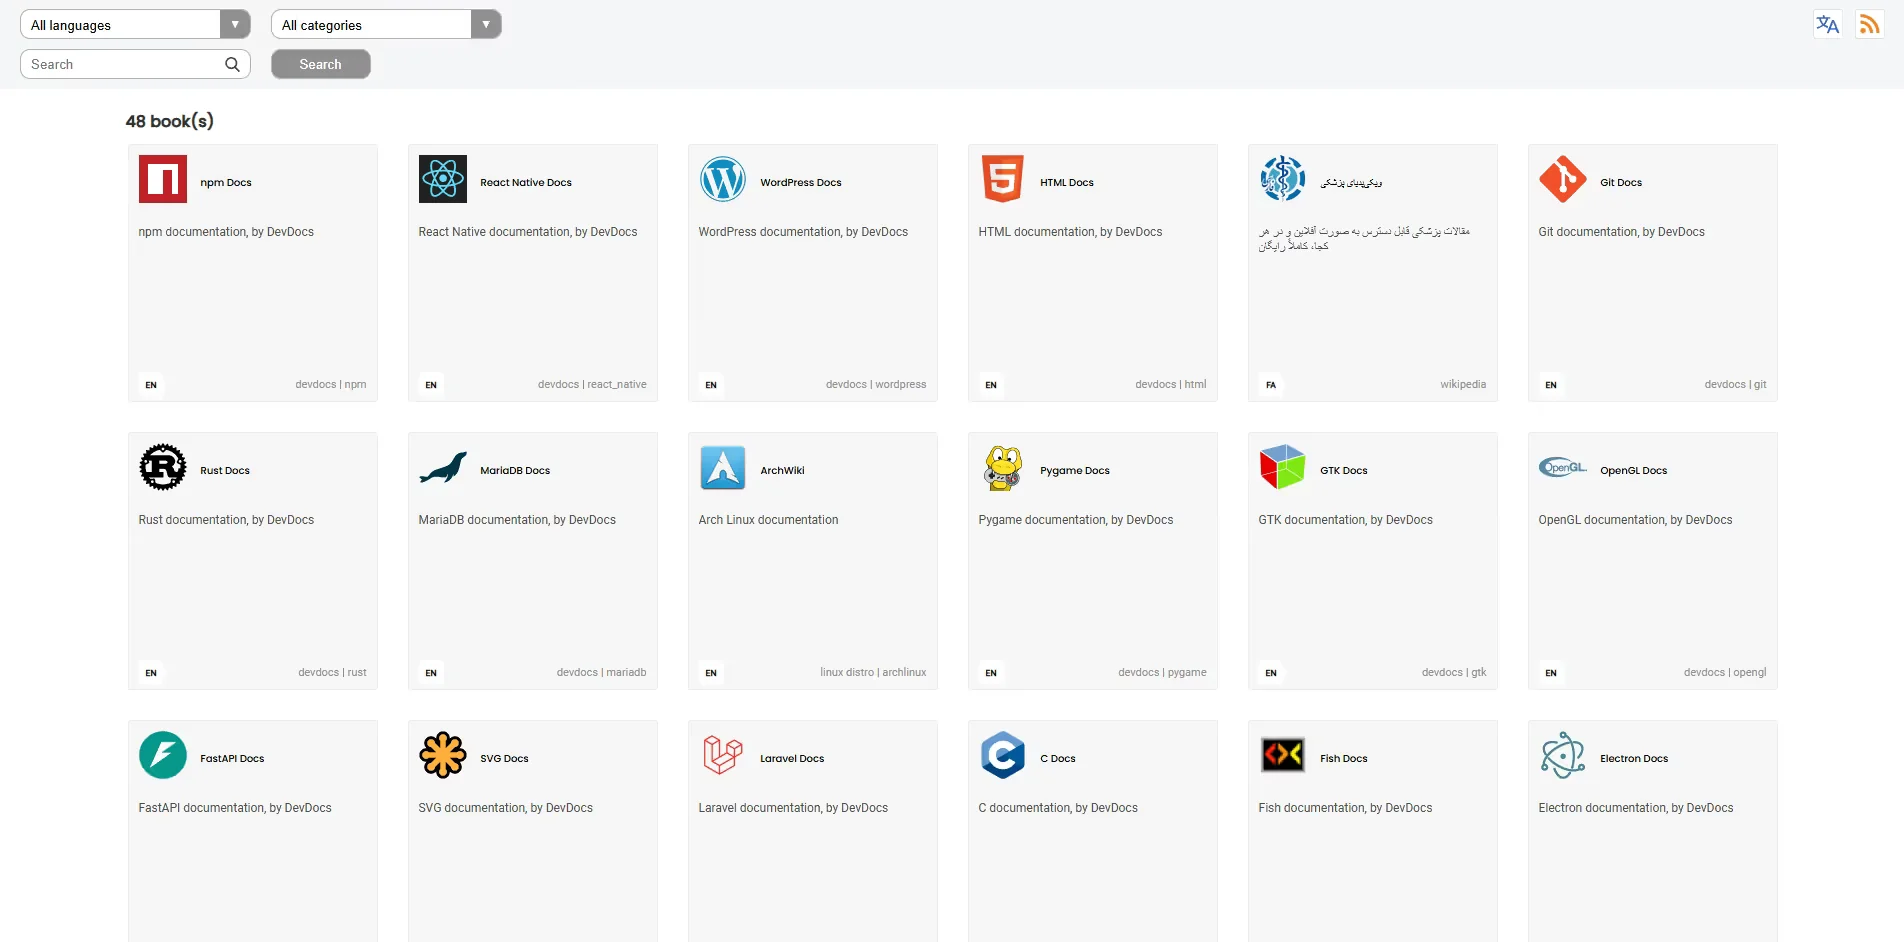
Task: Click the Rust Docs title
Action: 225,471
